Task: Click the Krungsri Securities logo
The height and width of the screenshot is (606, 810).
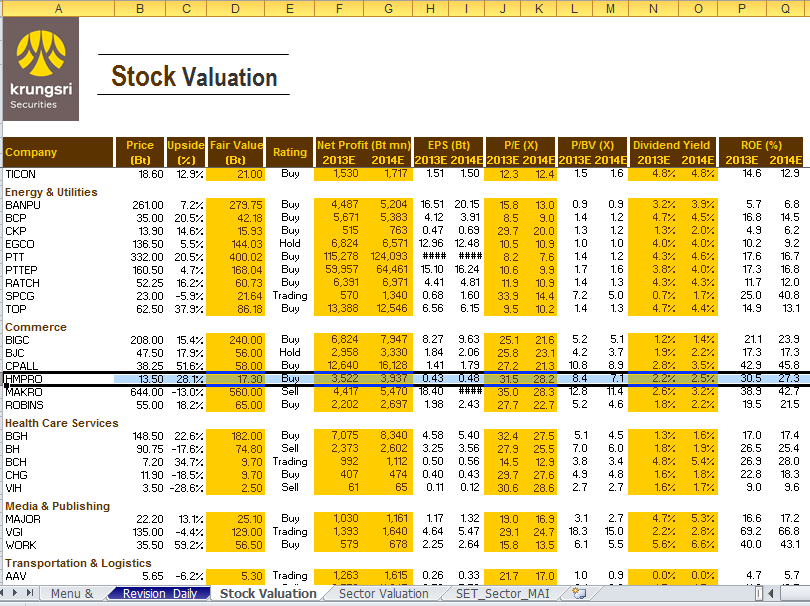Action: [41, 69]
